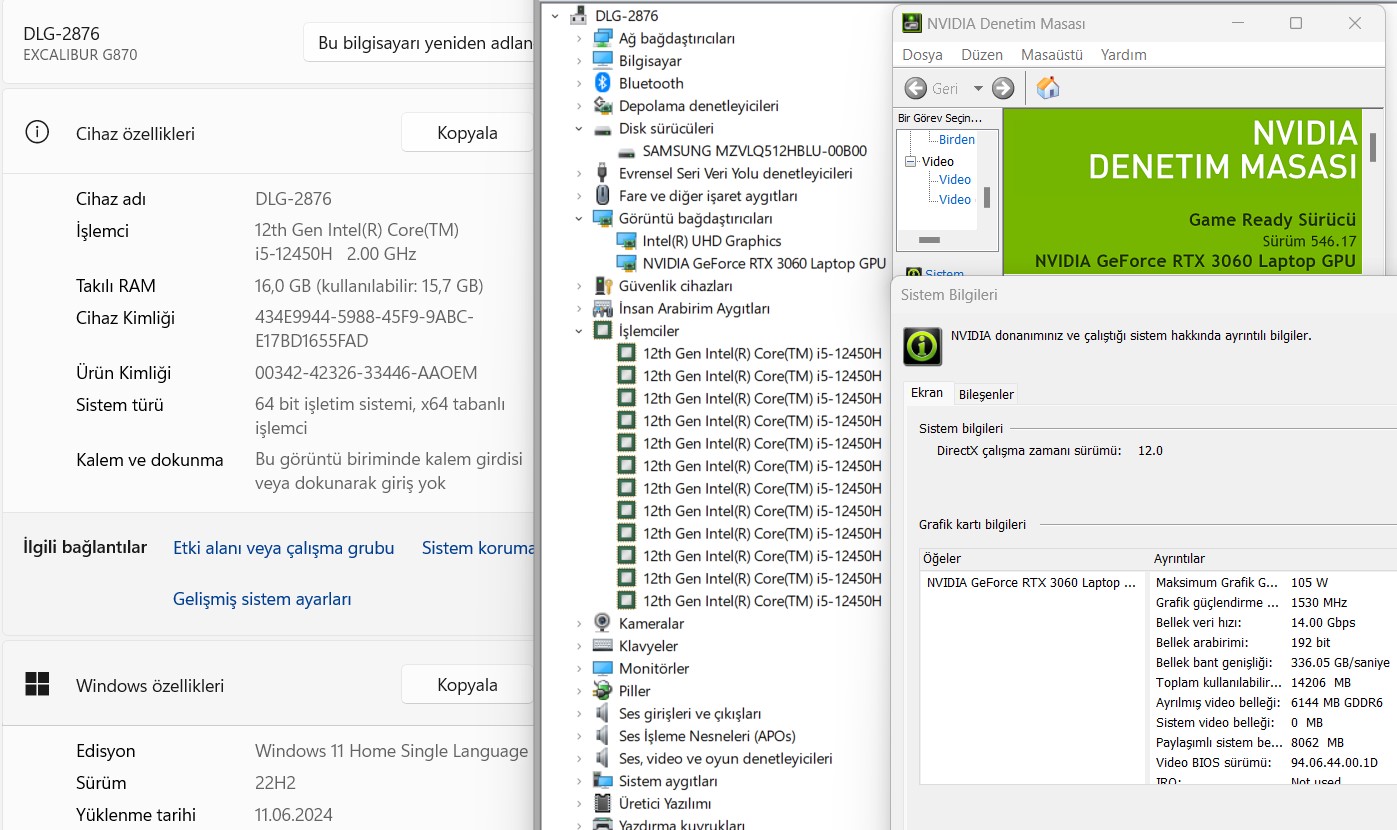Click the Video BIOS sürümü value 94.06.44.00.1D

(x=1334, y=763)
